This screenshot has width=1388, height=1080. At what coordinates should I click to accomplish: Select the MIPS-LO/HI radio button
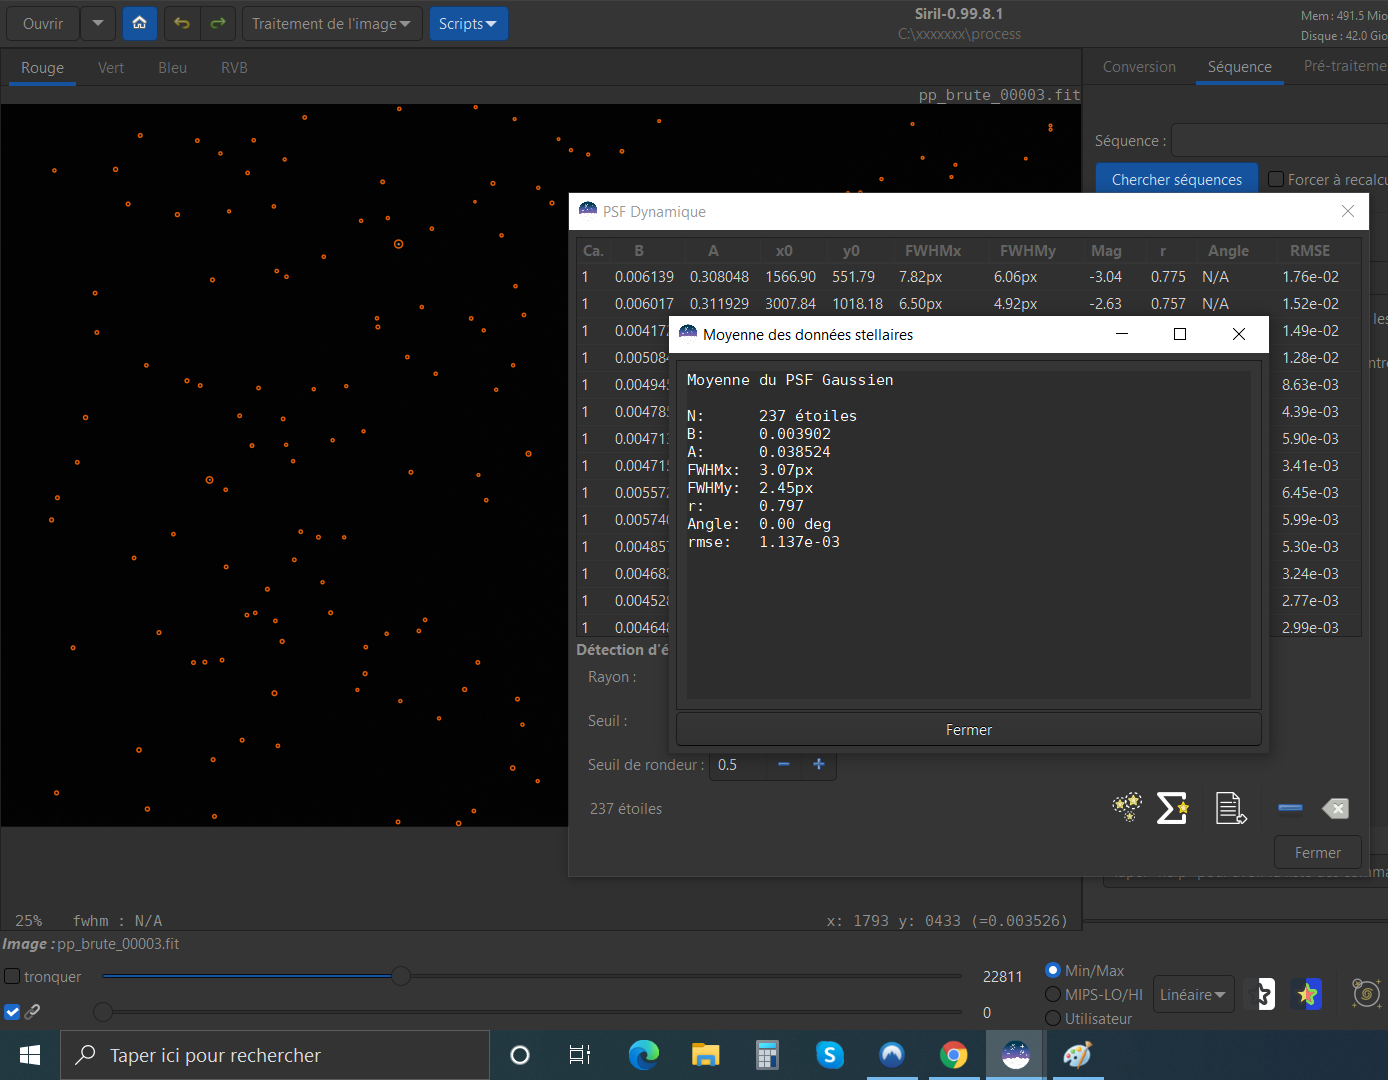(x=1053, y=994)
